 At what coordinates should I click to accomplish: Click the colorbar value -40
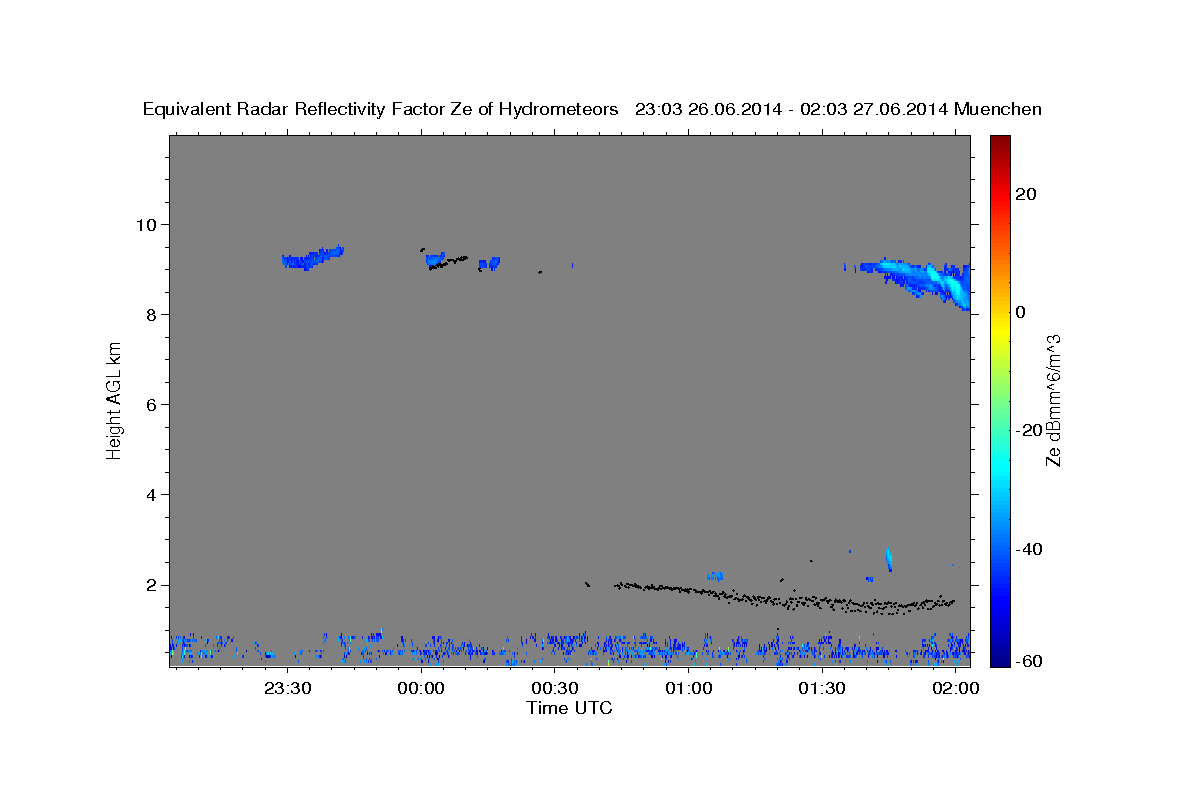pos(1028,549)
